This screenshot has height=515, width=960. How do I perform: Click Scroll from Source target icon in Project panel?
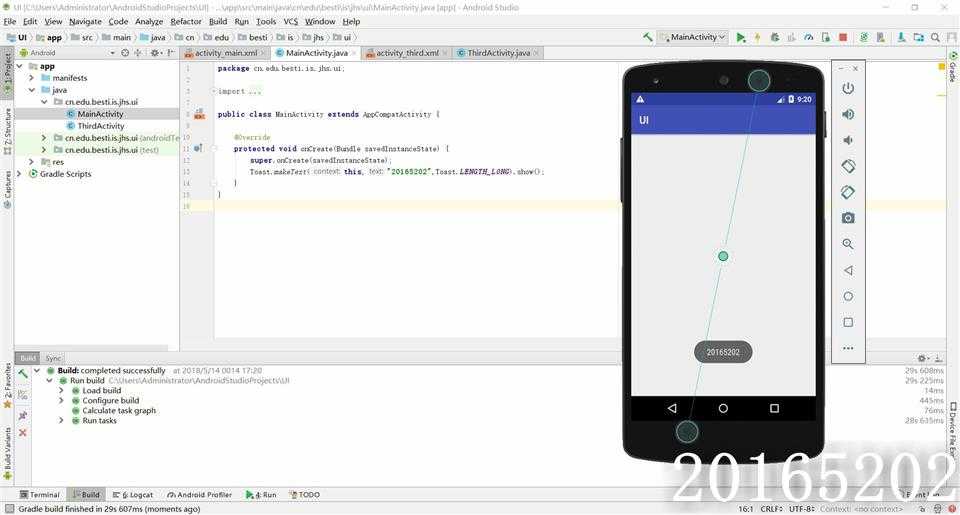[x=125, y=53]
